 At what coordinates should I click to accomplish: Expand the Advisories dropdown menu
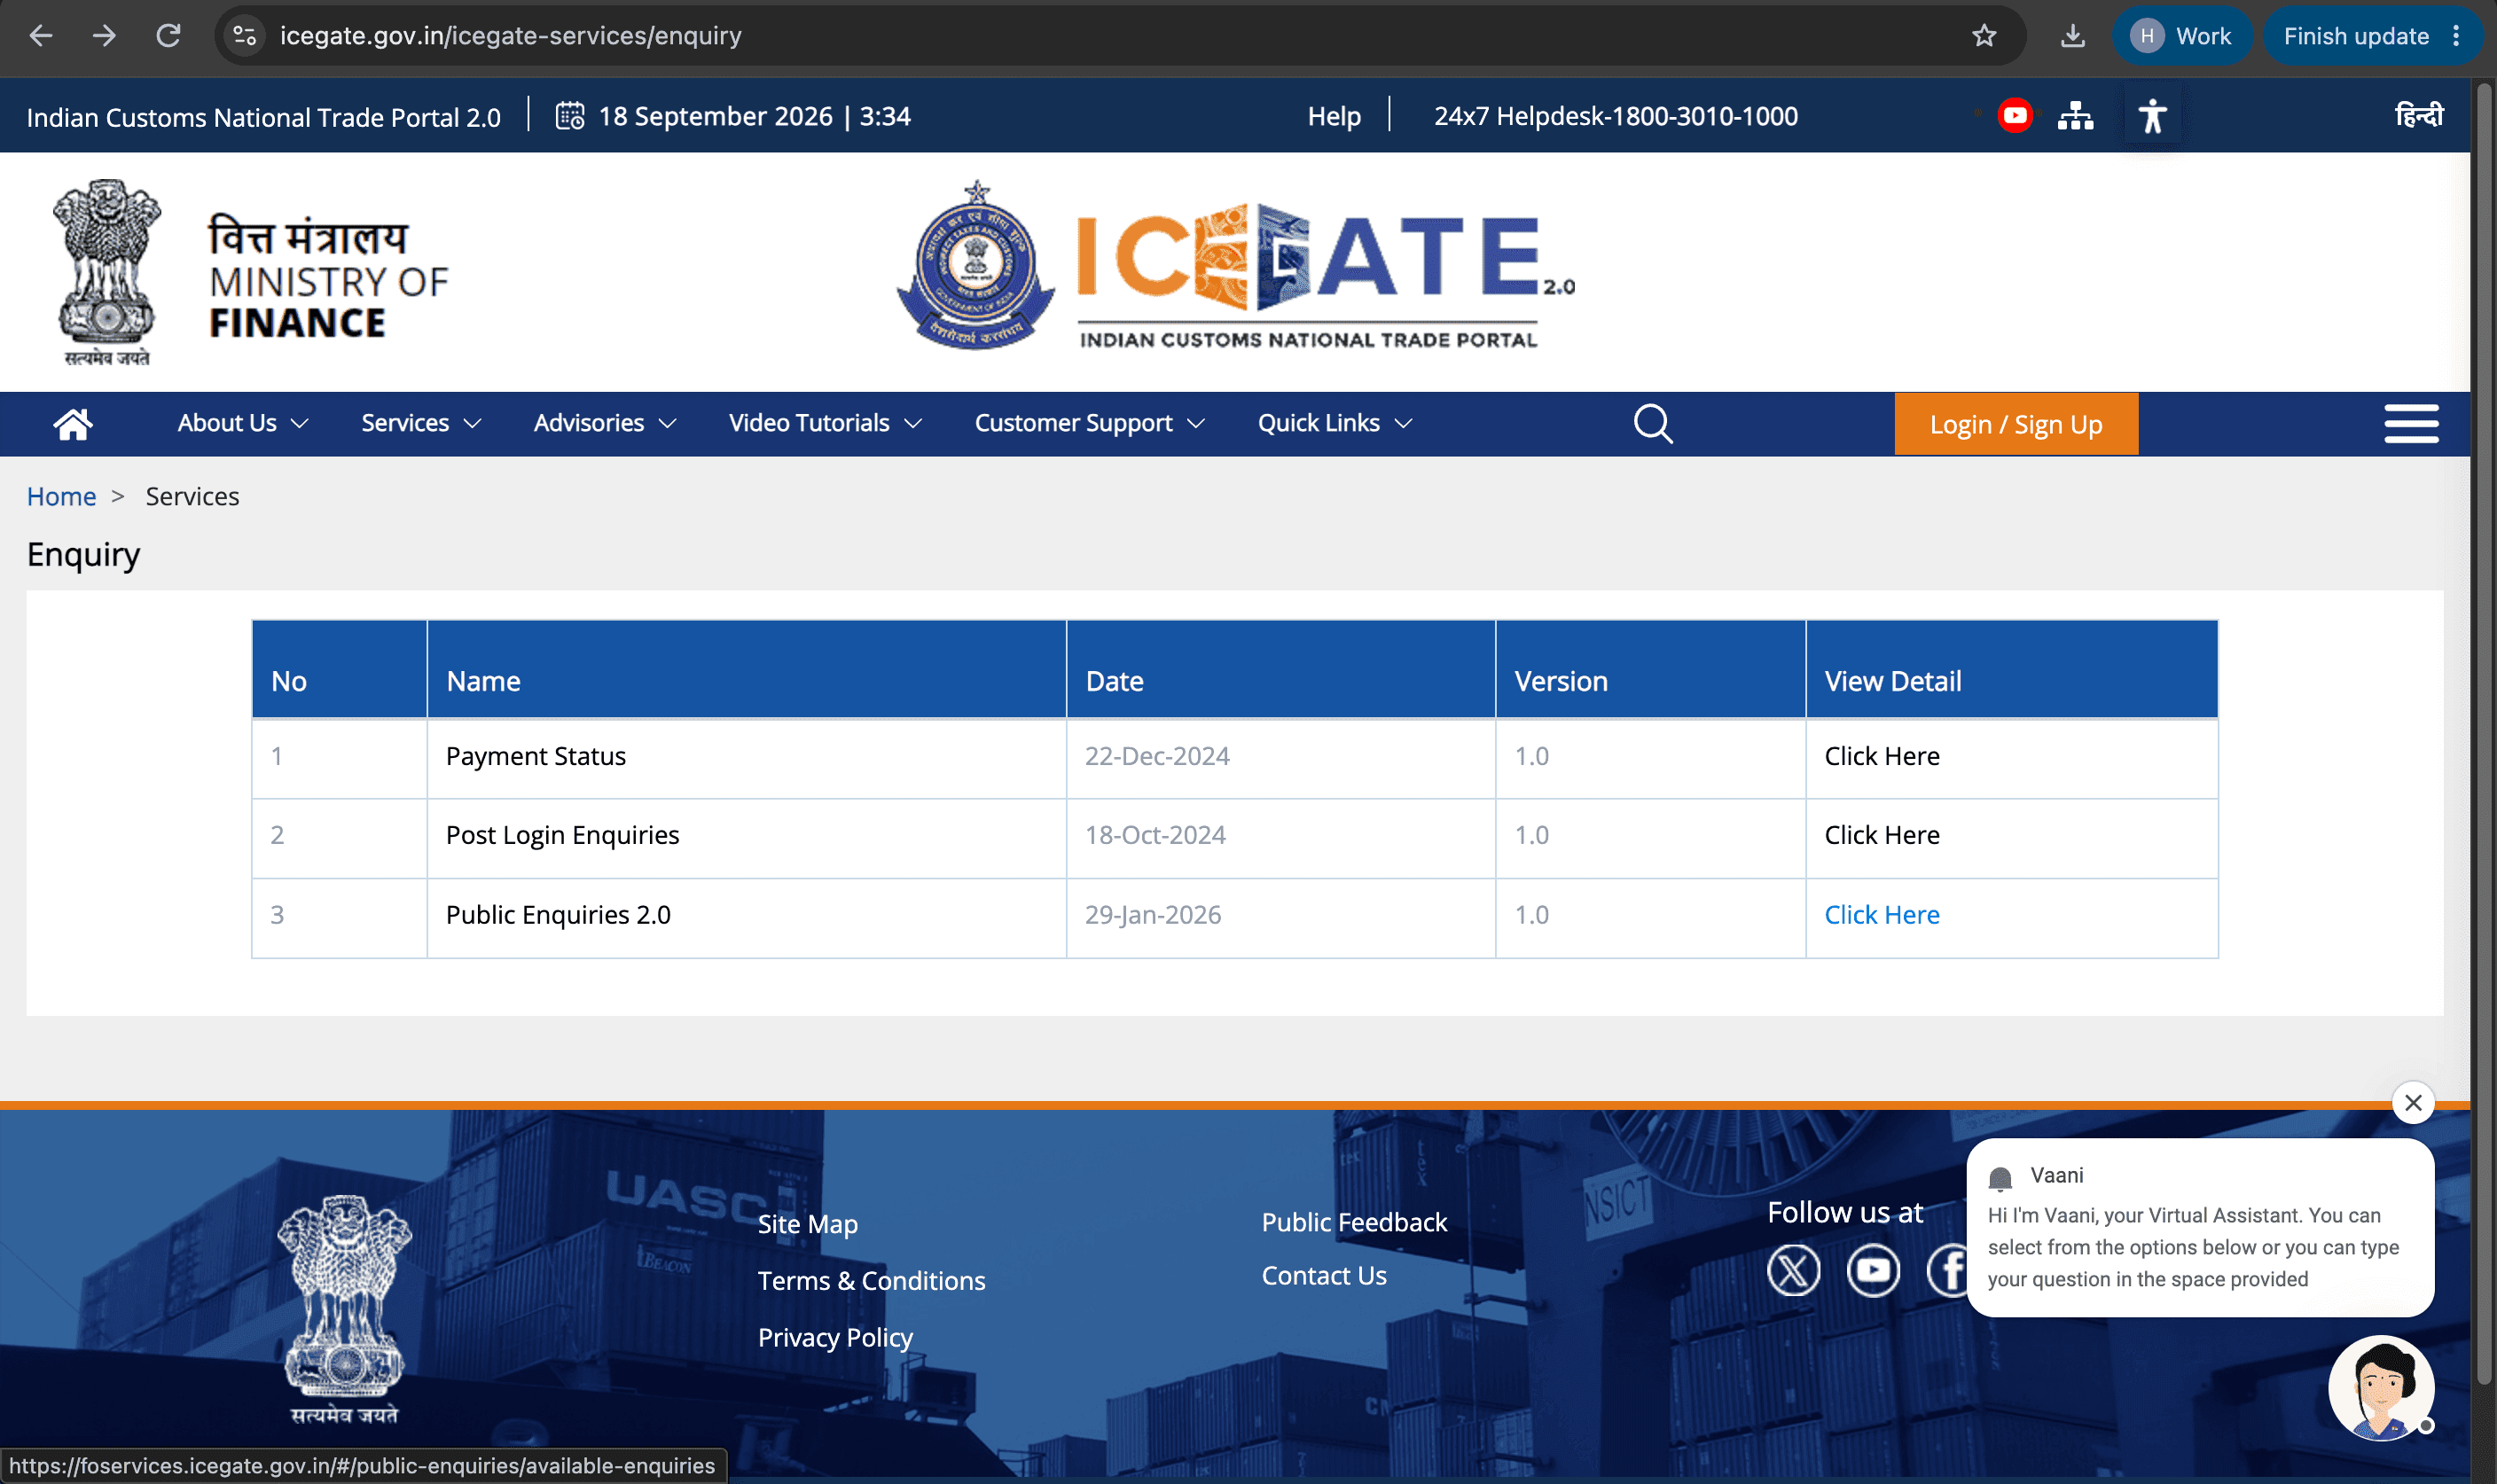click(x=605, y=423)
